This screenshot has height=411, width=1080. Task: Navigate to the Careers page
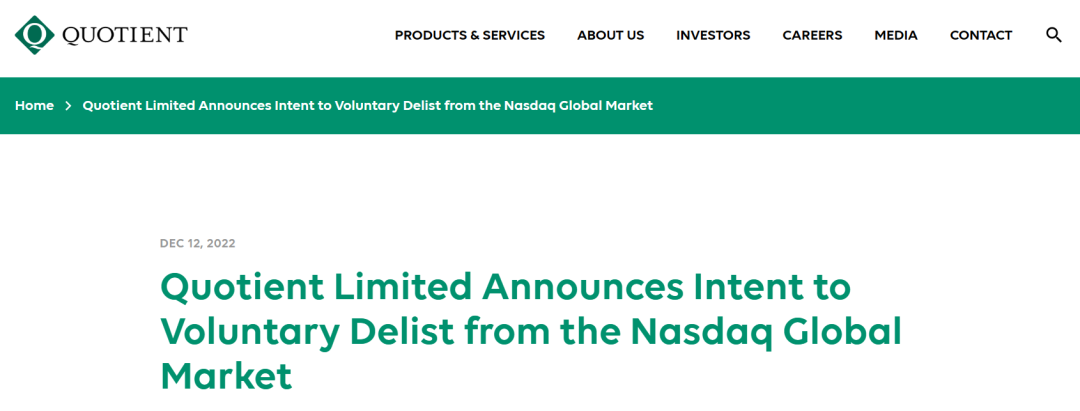[812, 35]
